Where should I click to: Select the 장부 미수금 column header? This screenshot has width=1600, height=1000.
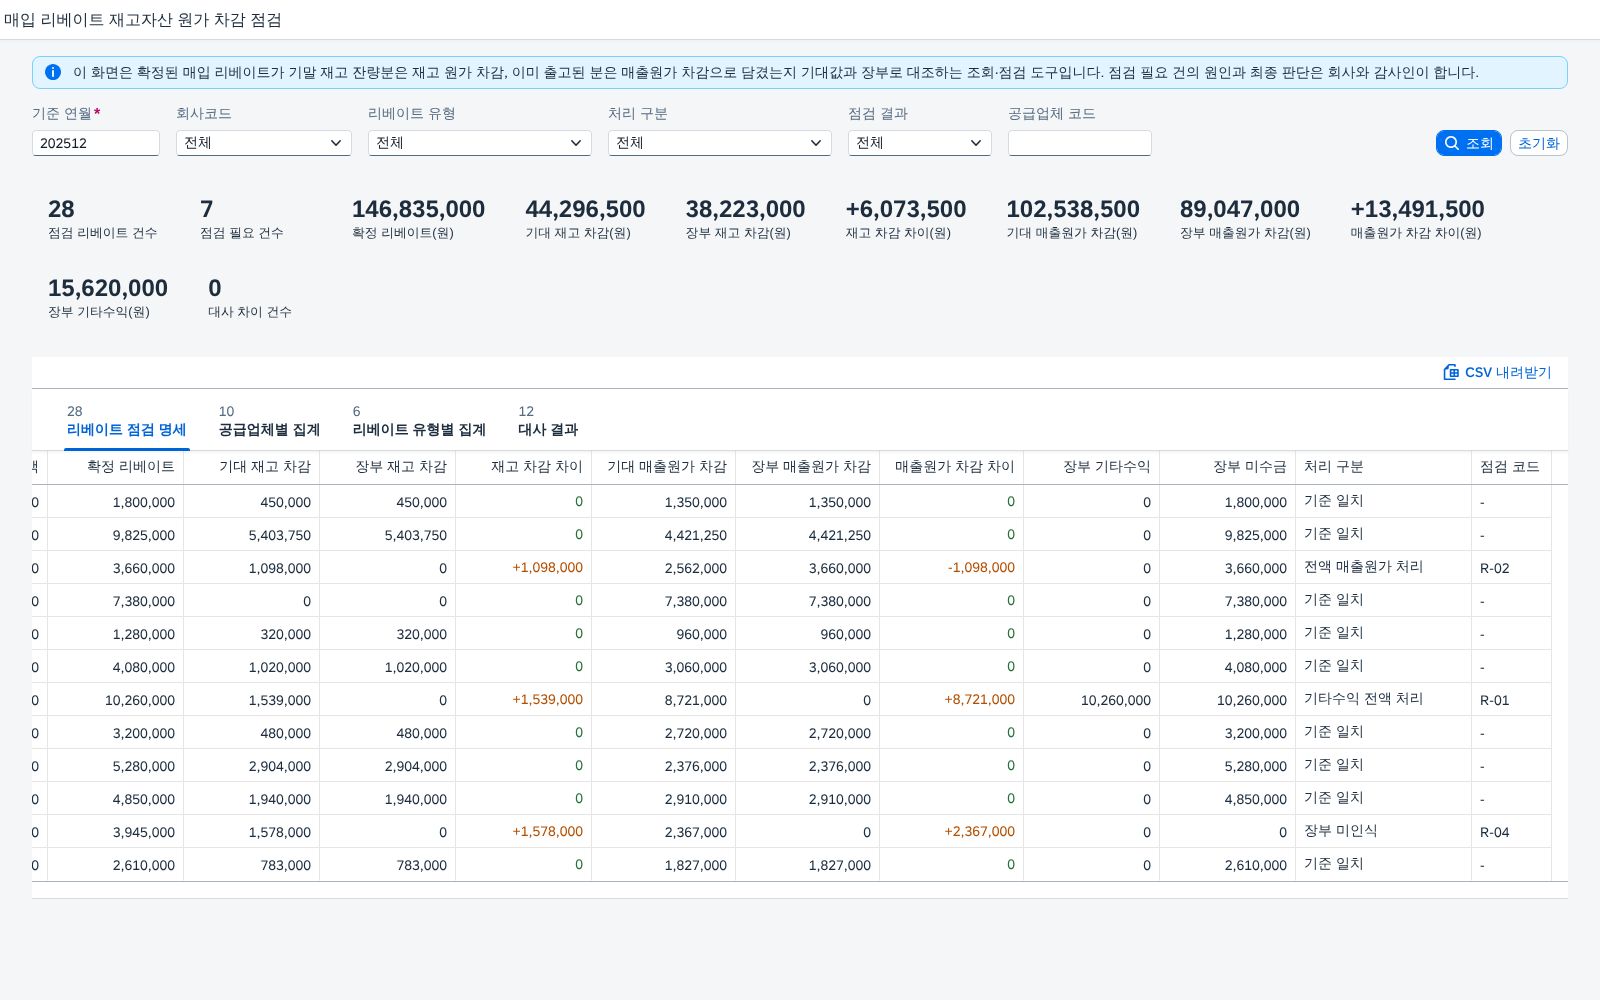[1228, 467]
